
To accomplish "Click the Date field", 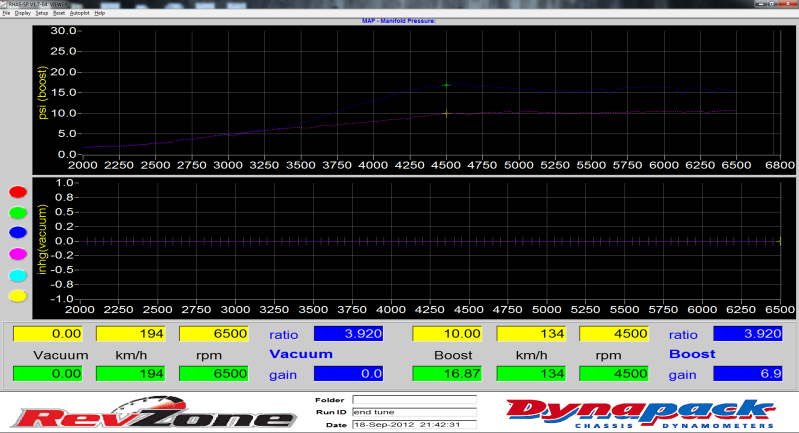I will click(x=413, y=424).
